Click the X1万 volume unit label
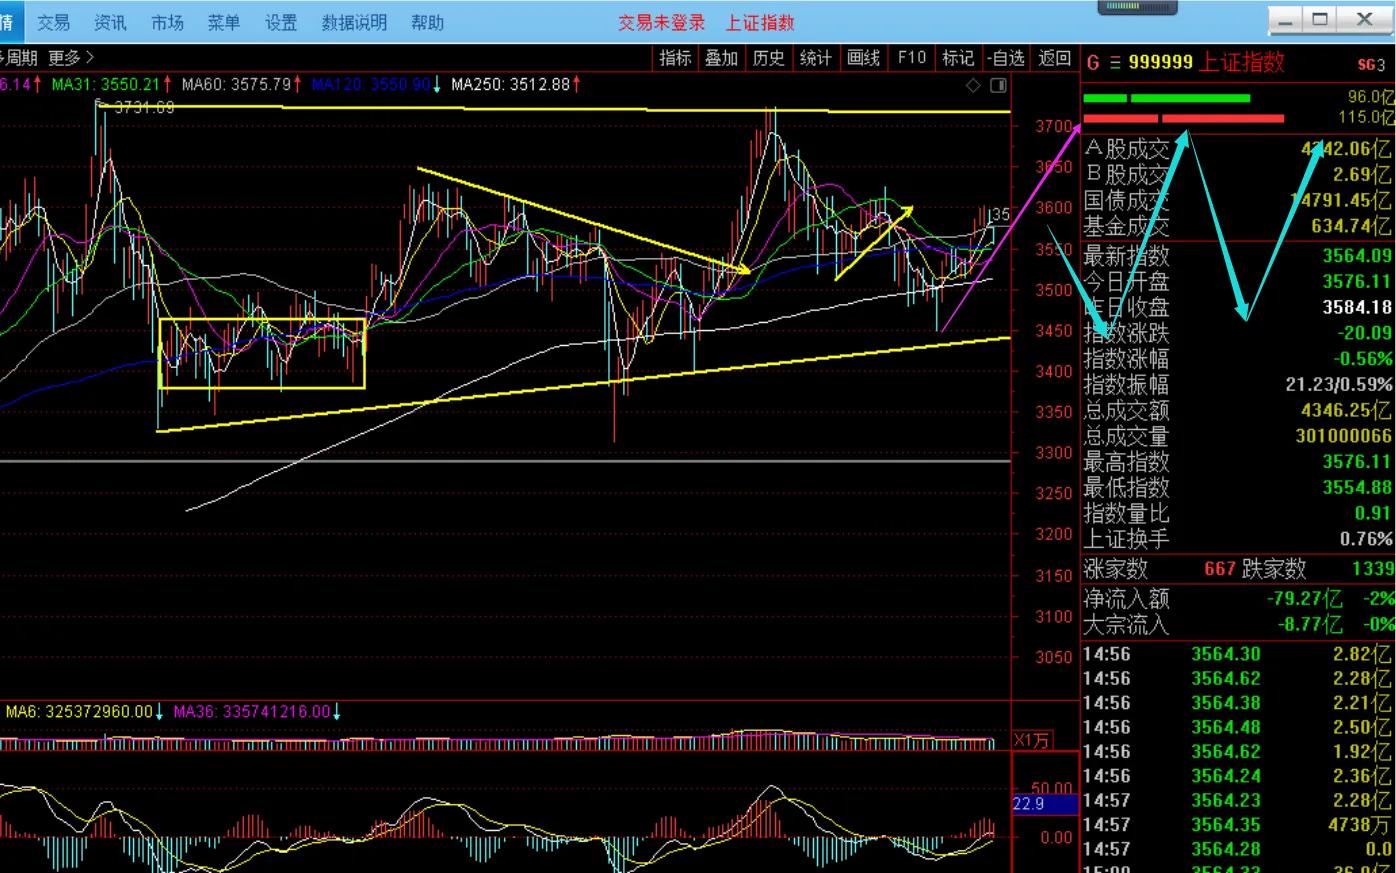1396x873 pixels. [x=1032, y=740]
